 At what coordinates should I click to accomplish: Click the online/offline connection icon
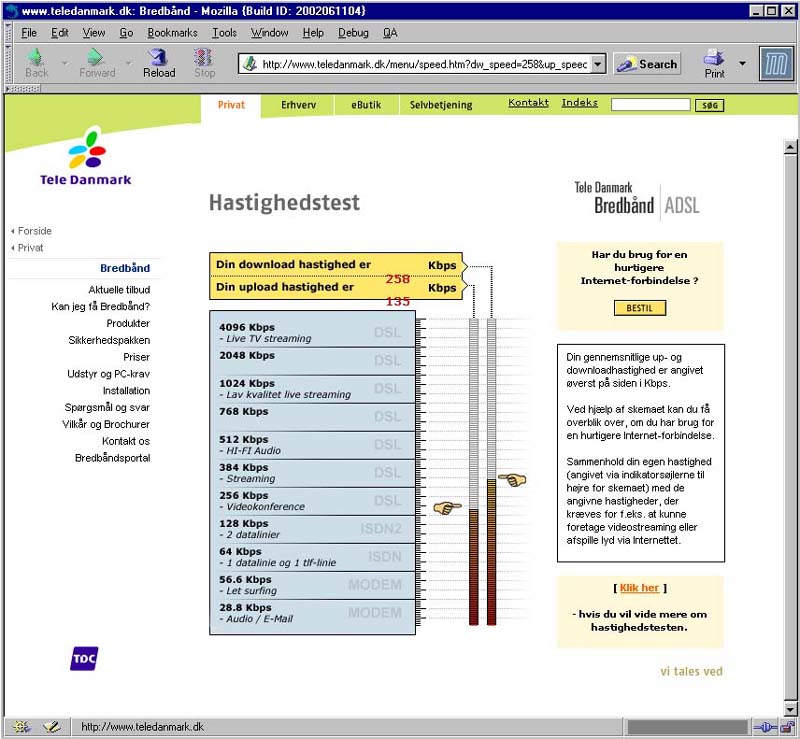pyautogui.click(x=764, y=727)
